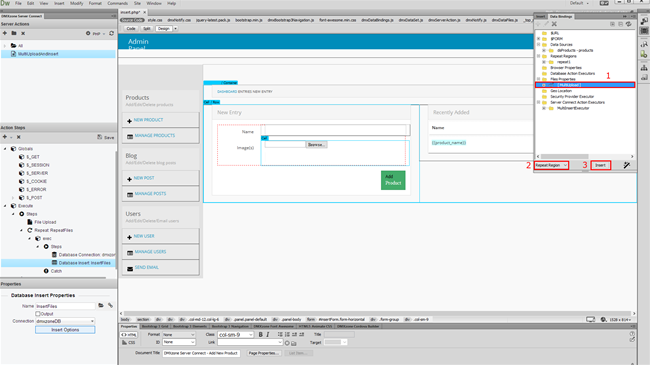The width and height of the screenshot is (650, 365).
Task: Refresh the Data Bindings panel
Action: point(628,24)
